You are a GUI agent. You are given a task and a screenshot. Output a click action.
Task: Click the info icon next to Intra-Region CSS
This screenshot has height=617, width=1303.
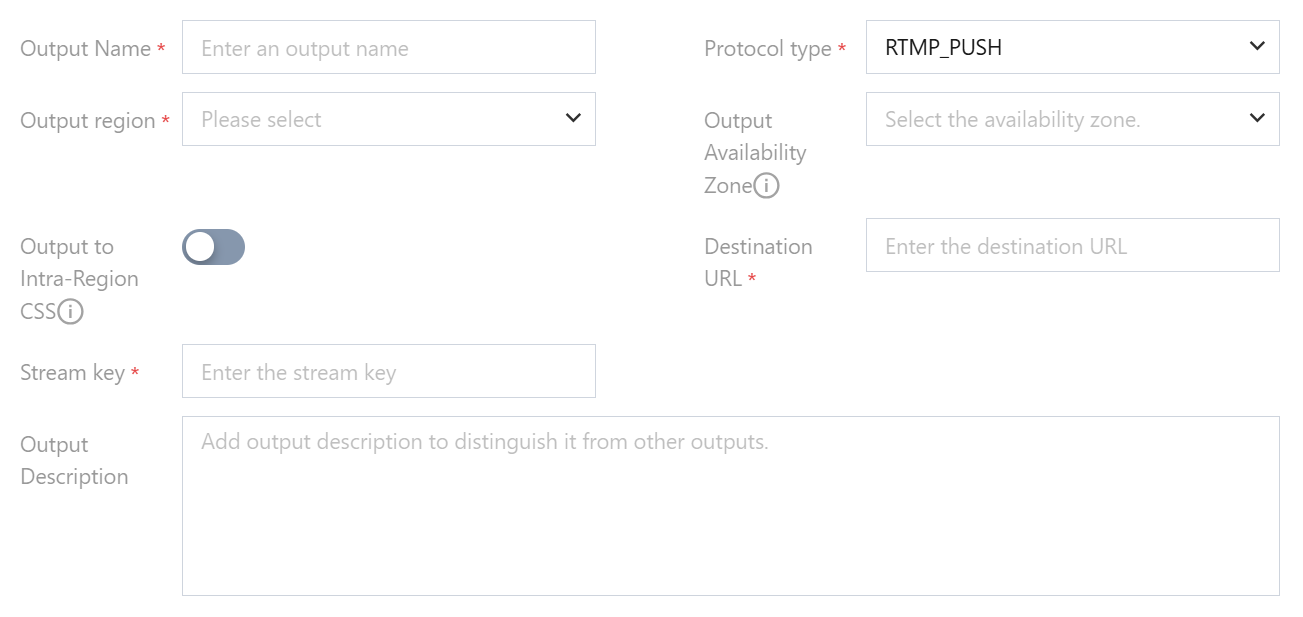tap(70, 312)
